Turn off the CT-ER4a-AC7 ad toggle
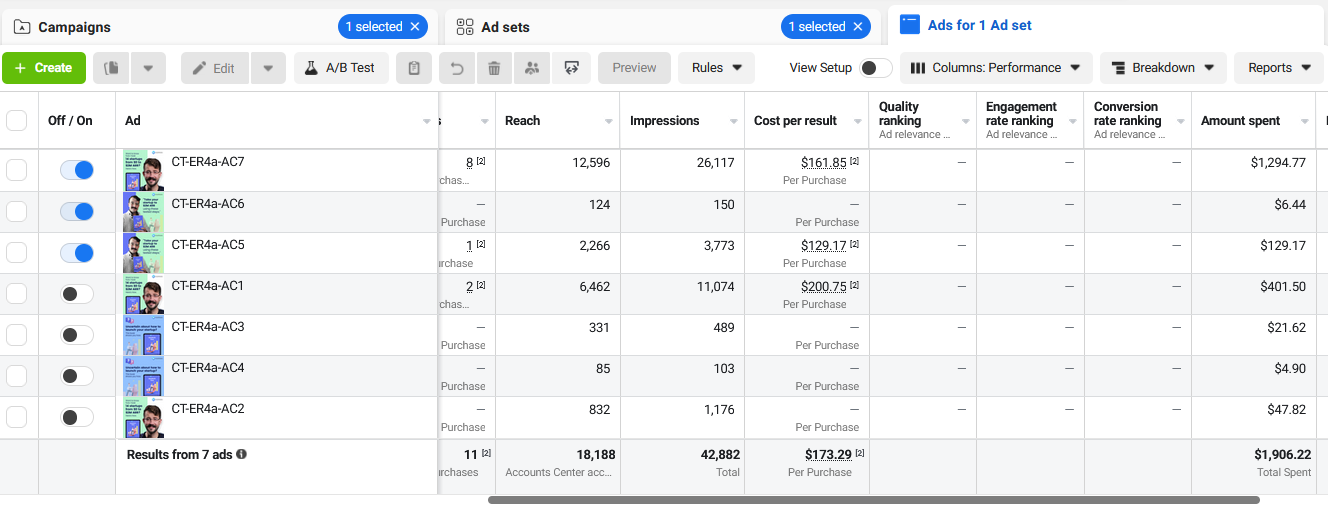The height and width of the screenshot is (505, 1328). 77,170
